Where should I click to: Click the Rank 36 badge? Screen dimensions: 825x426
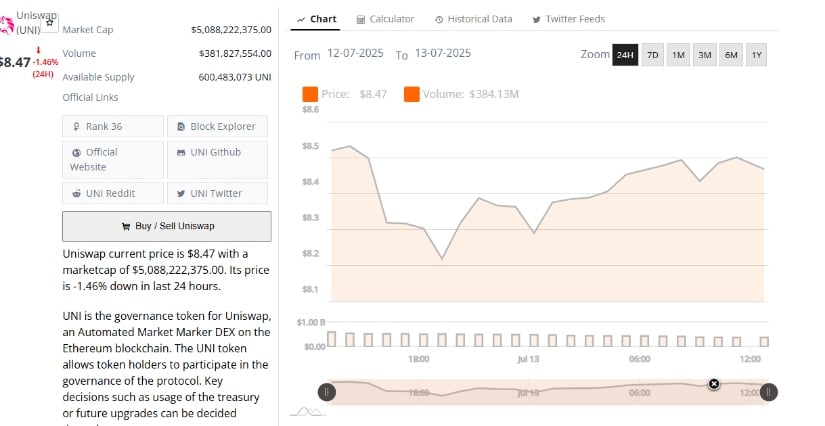112,126
